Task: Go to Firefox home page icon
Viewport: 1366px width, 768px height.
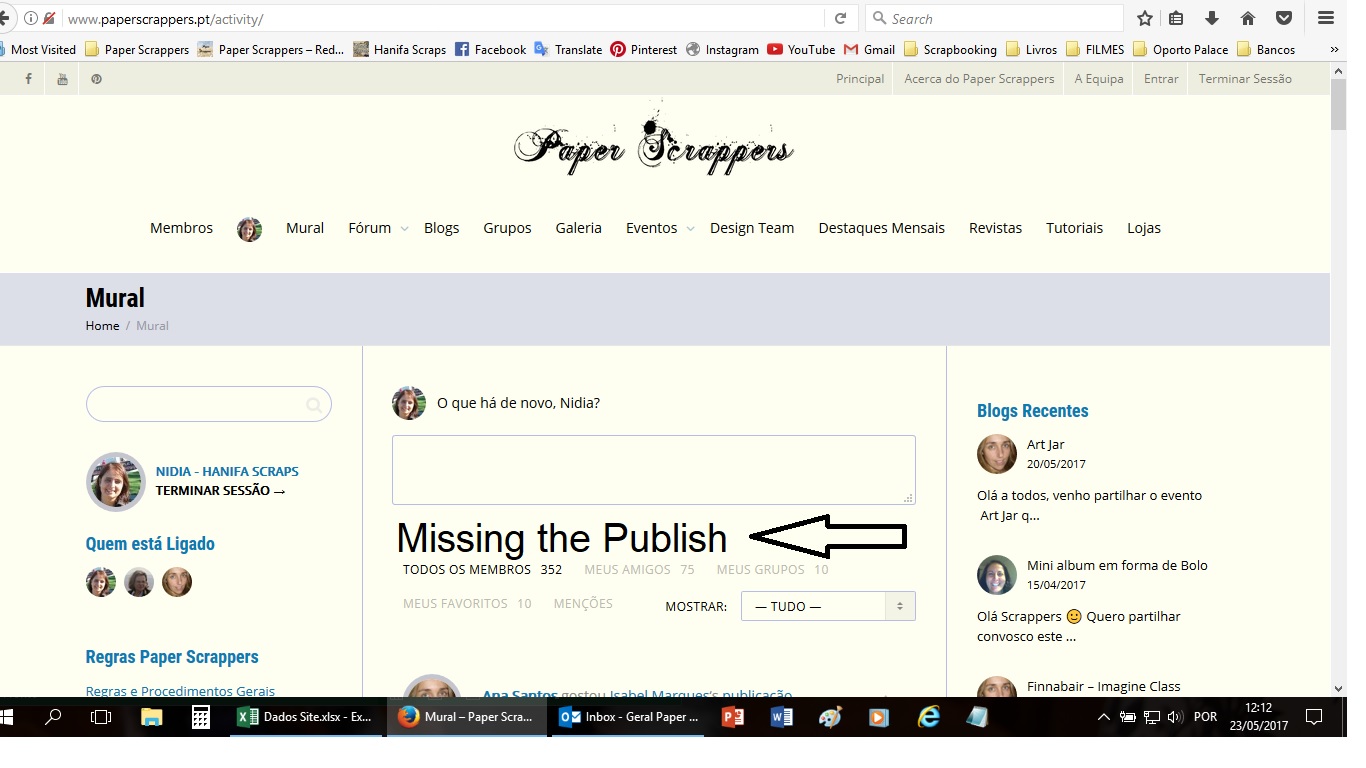Action: (x=1247, y=19)
